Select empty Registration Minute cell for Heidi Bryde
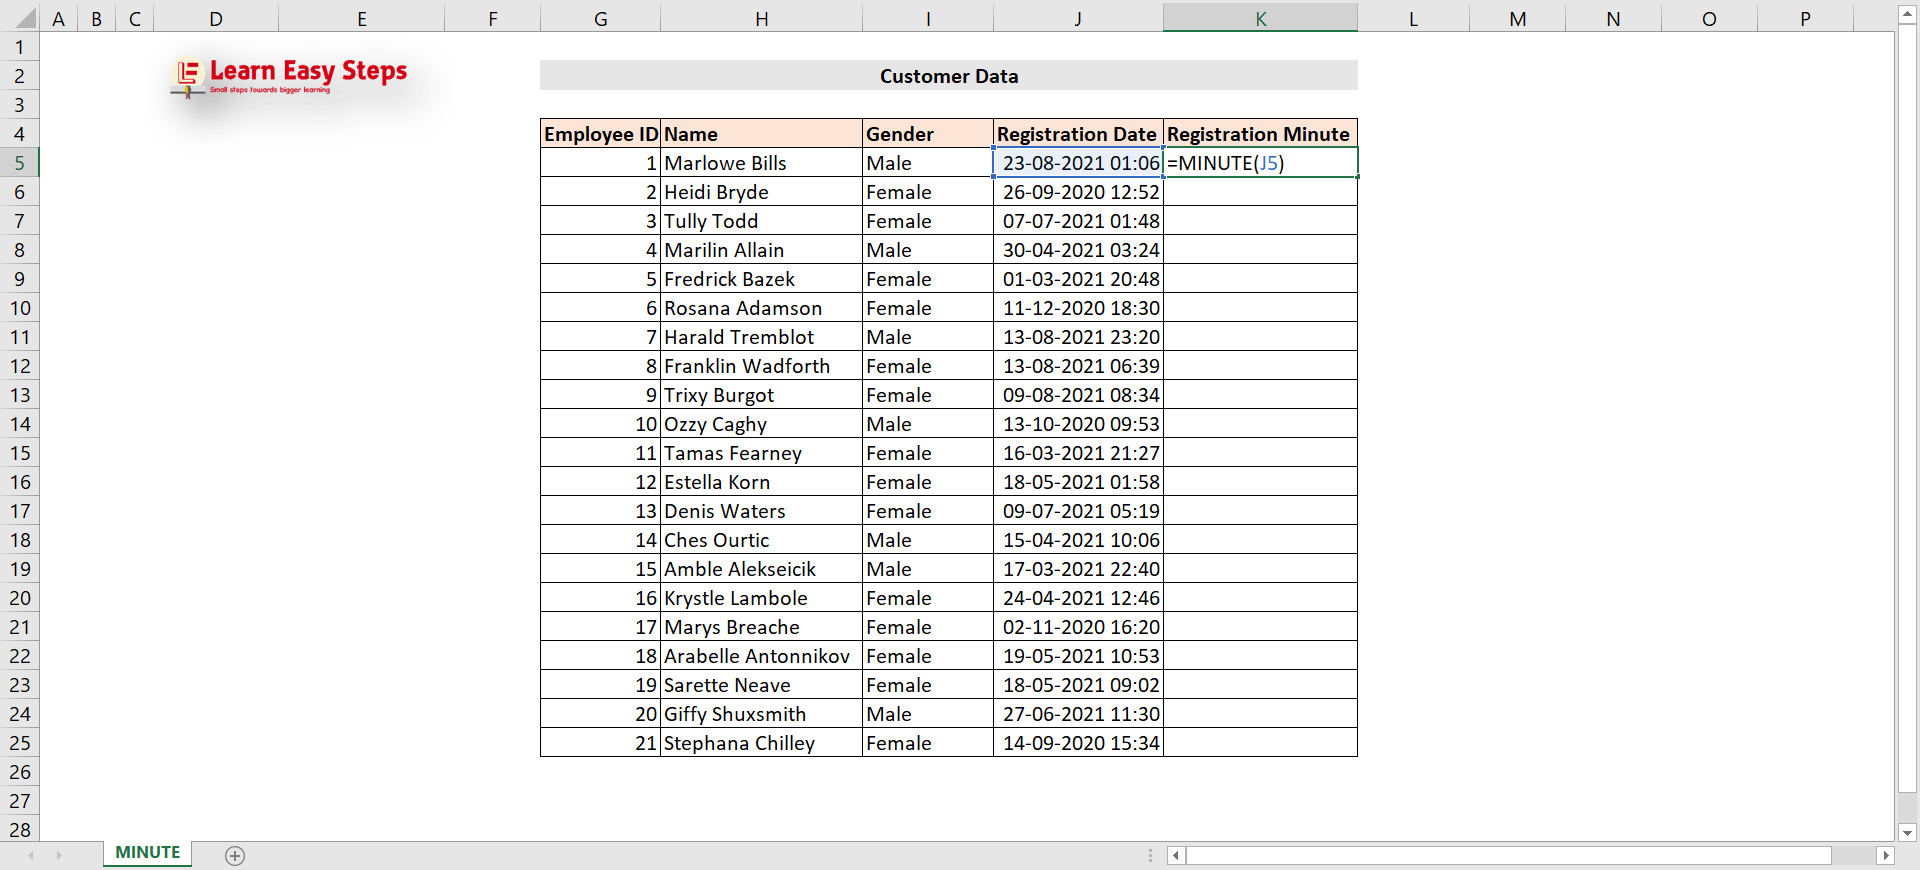Screen dimensions: 1920x870 [1260, 192]
